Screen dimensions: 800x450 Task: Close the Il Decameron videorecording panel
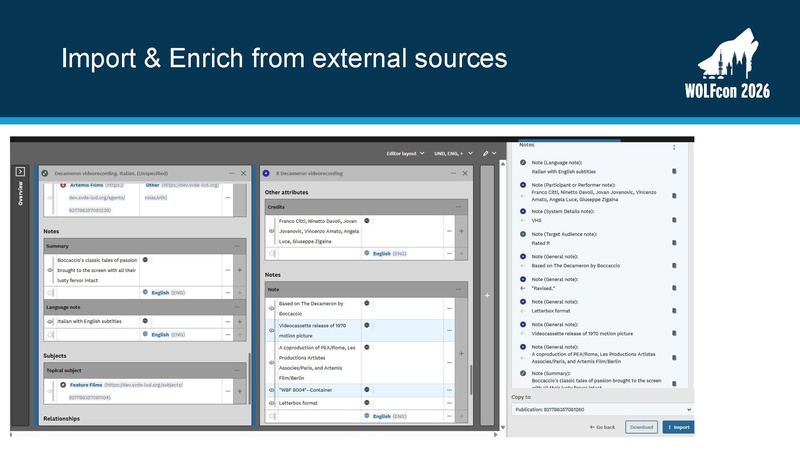[465, 173]
